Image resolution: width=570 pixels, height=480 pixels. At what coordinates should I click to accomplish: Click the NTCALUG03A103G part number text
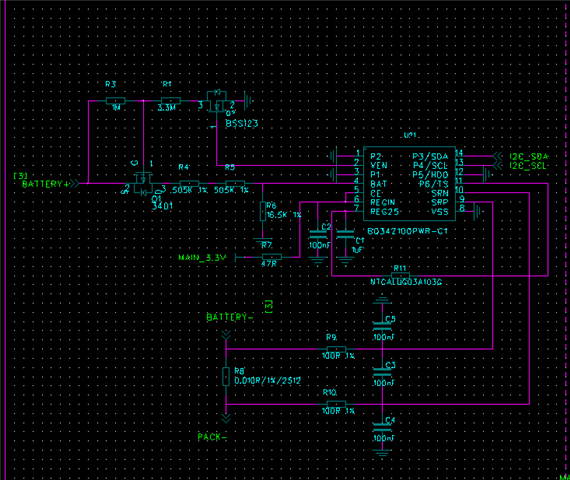click(x=406, y=282)
